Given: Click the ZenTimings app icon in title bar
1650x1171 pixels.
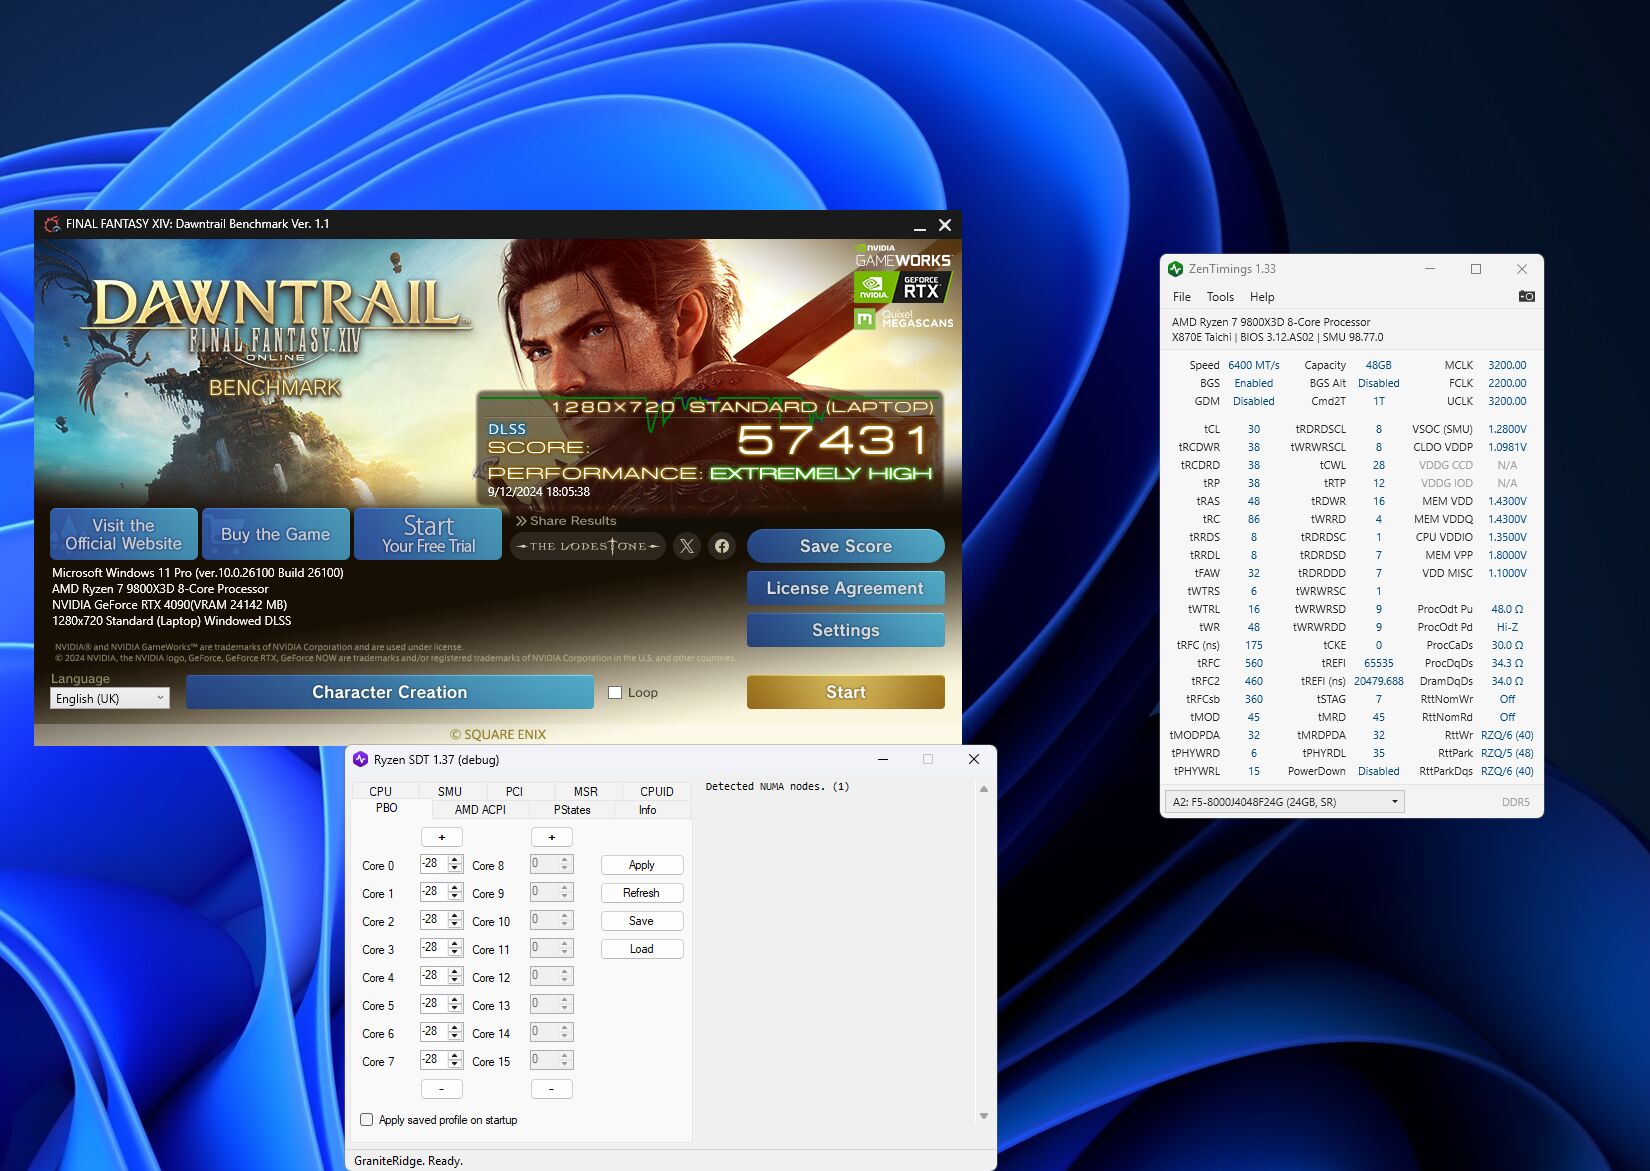Looking at the screenshot, I should point(1176,269).
